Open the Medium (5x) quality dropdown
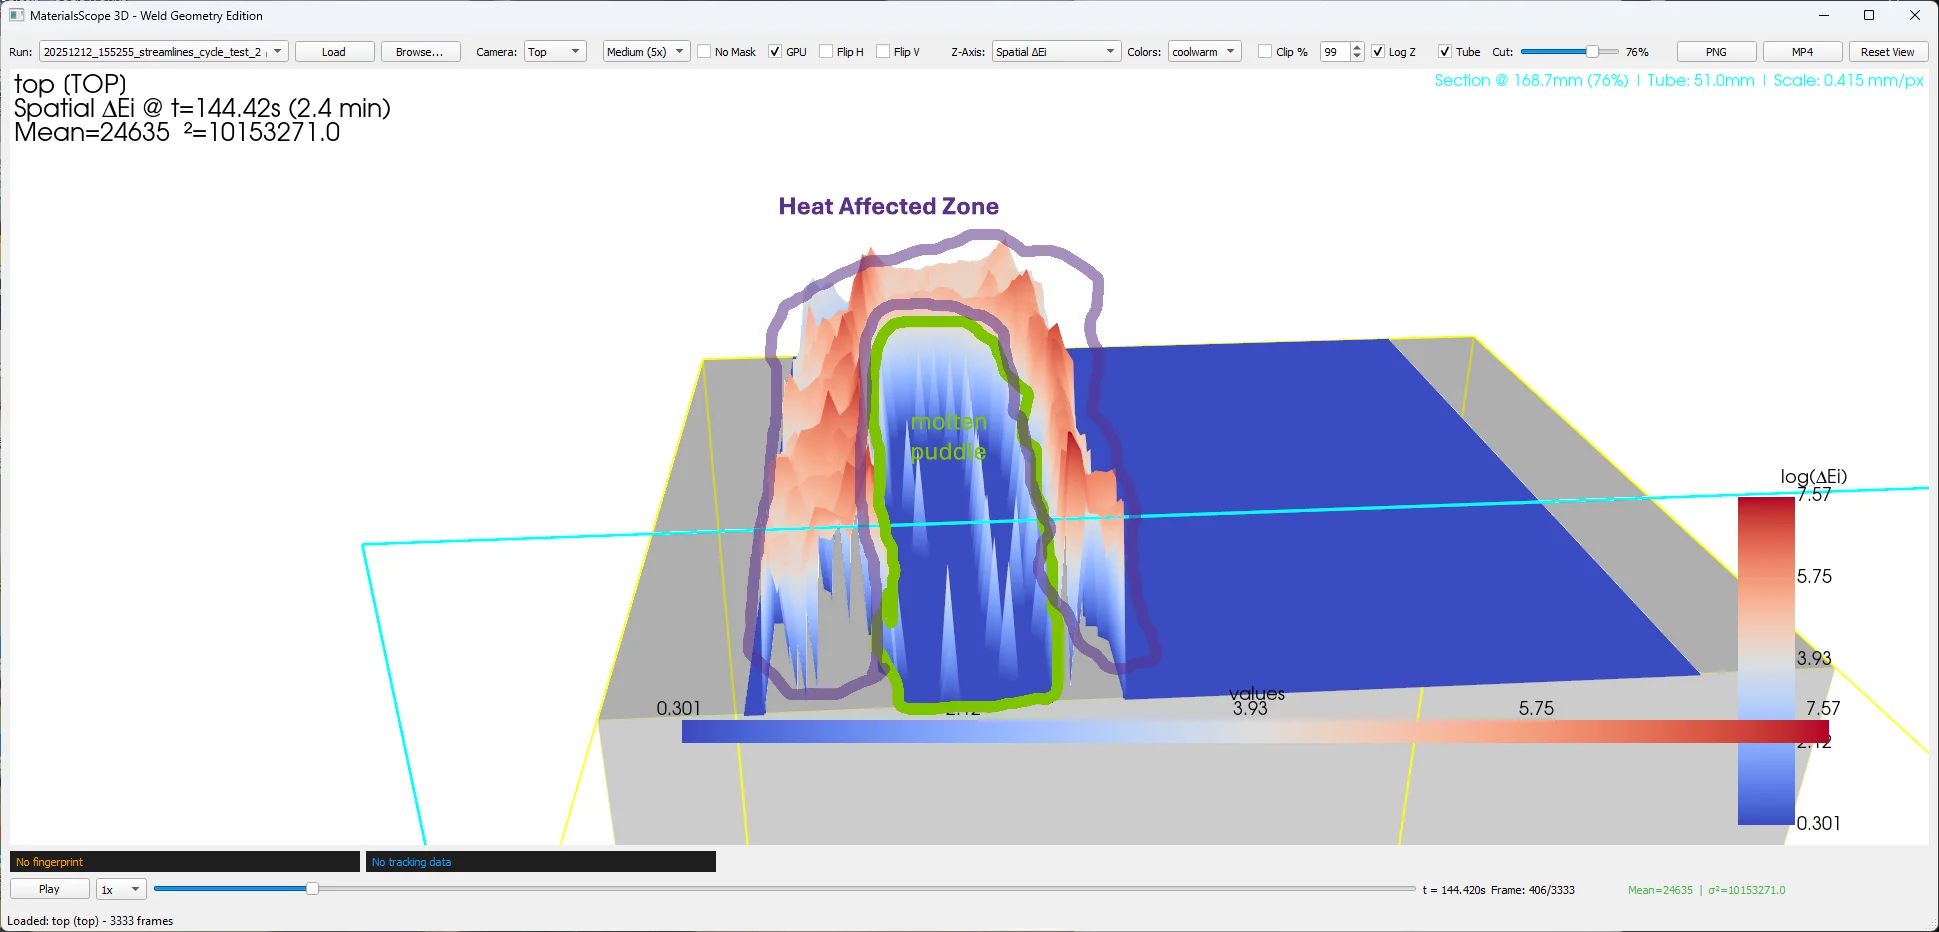The width and height of the screenshot is (1939, 932). 645,51
